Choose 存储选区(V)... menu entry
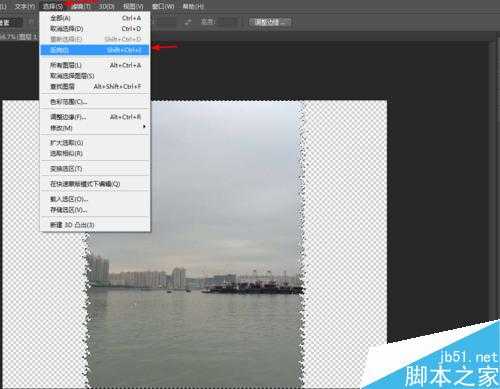This screenshot has height=389, width=500. [95, 210]
